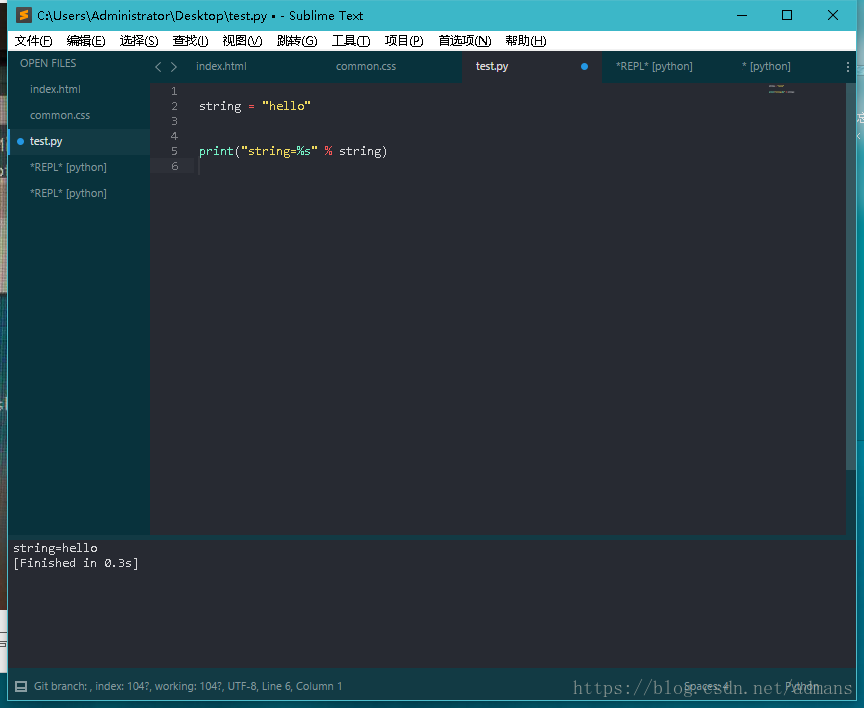Open the 首选项(N) menu
The image size is (864, 708).
pyautogui.click(x=465, y=41)
